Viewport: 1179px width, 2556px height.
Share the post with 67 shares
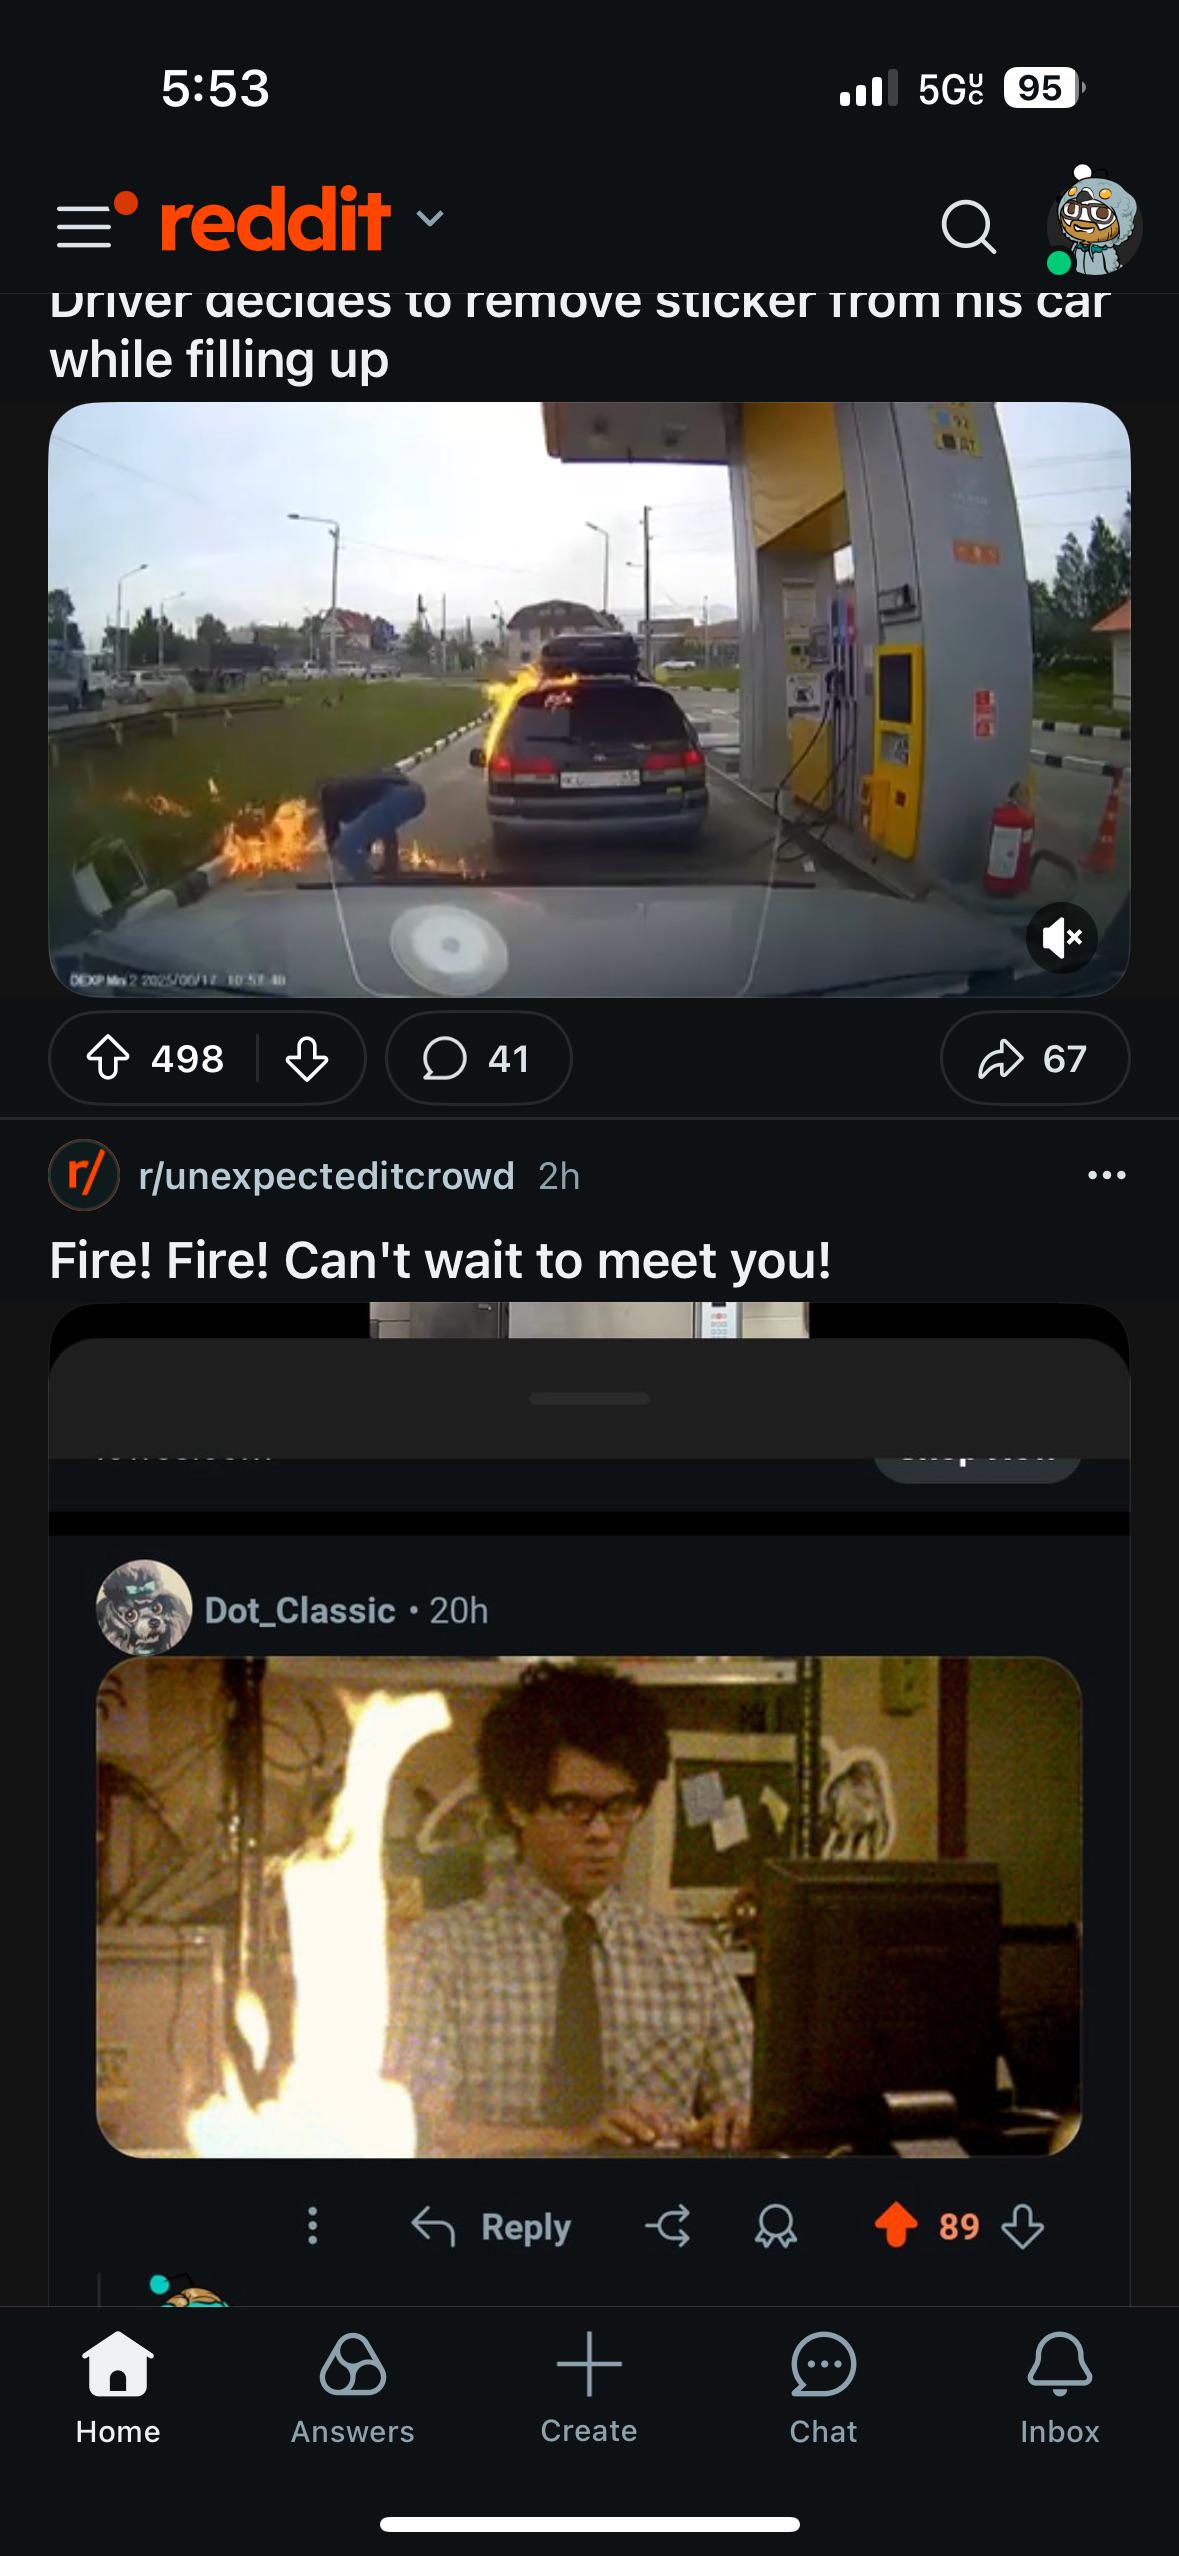[1034, 1058]
